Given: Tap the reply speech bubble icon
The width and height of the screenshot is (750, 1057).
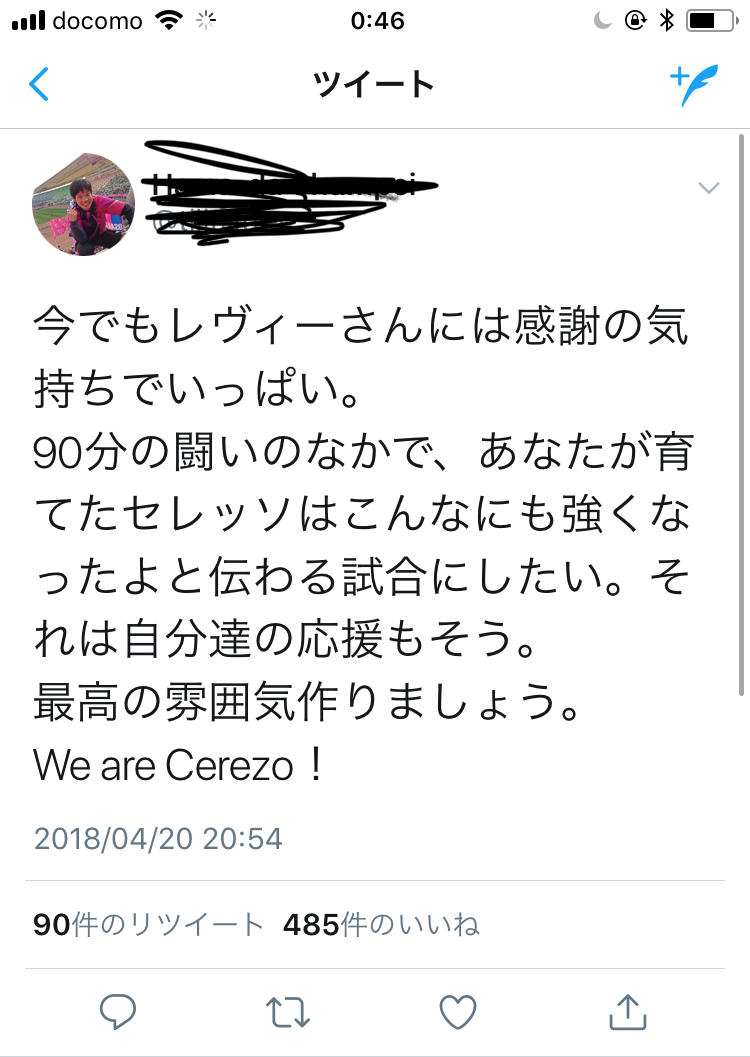Looking at the screenshot, I should tap(119, 1011).
